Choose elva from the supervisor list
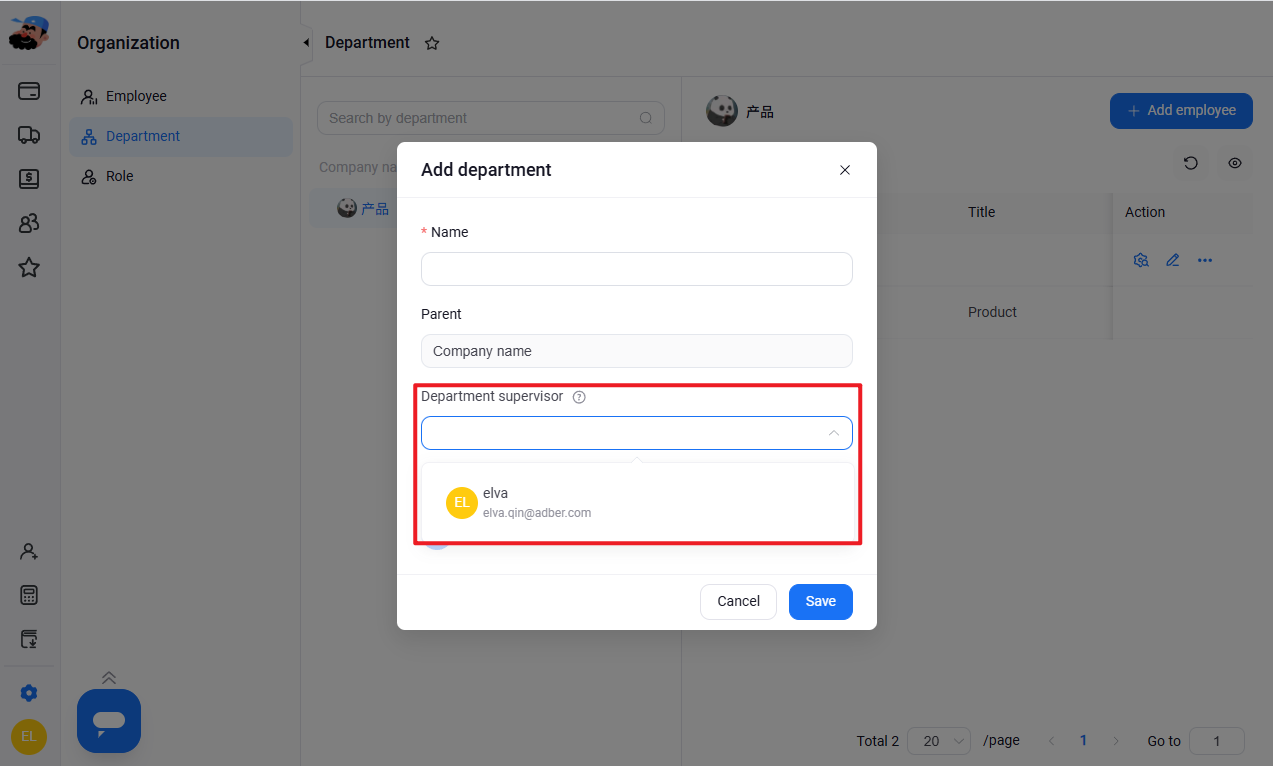 [638, 502]
